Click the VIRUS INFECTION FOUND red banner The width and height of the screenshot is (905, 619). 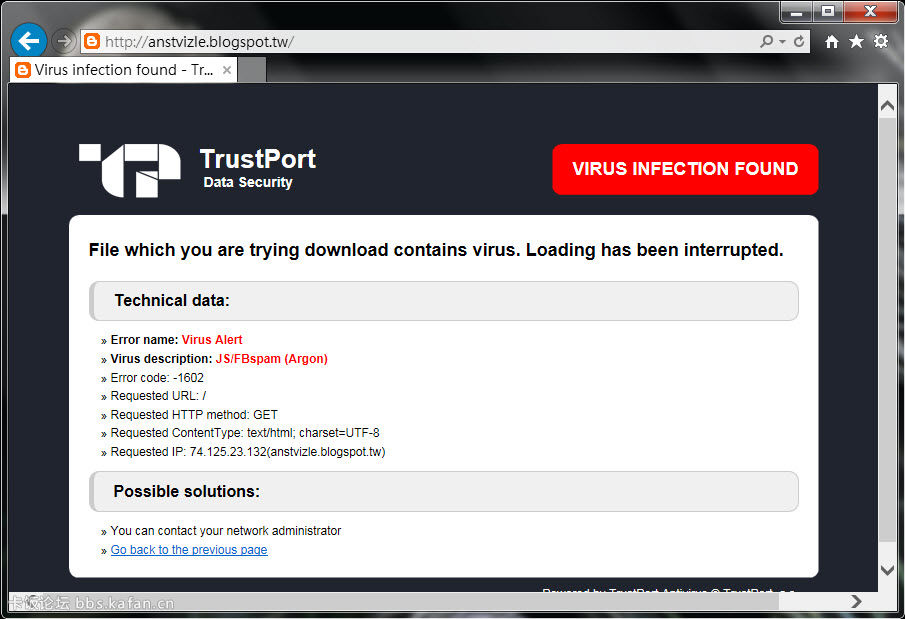point(685,169)
